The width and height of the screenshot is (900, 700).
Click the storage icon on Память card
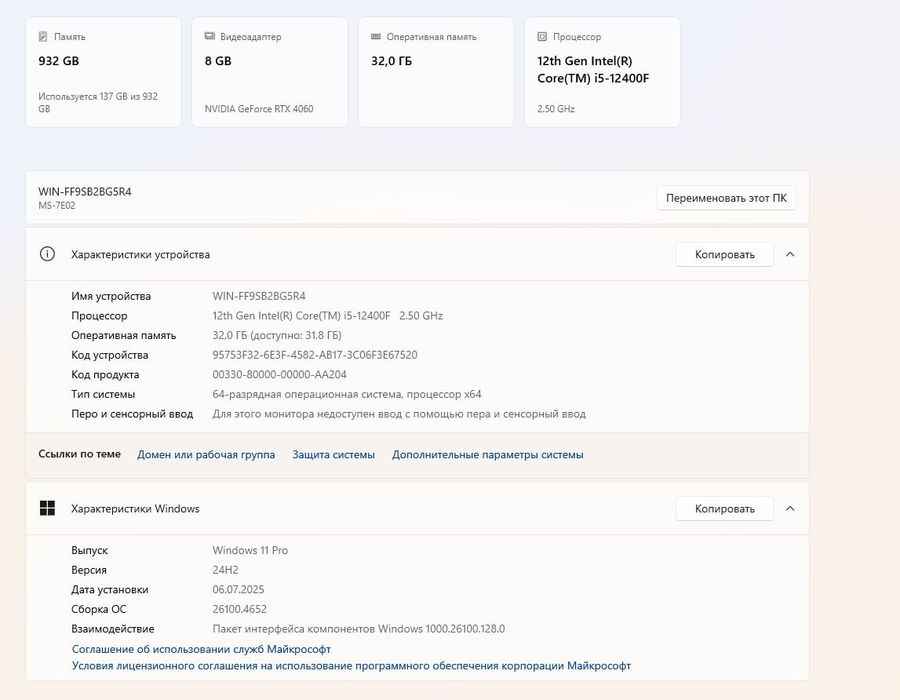tap(43, 37)
